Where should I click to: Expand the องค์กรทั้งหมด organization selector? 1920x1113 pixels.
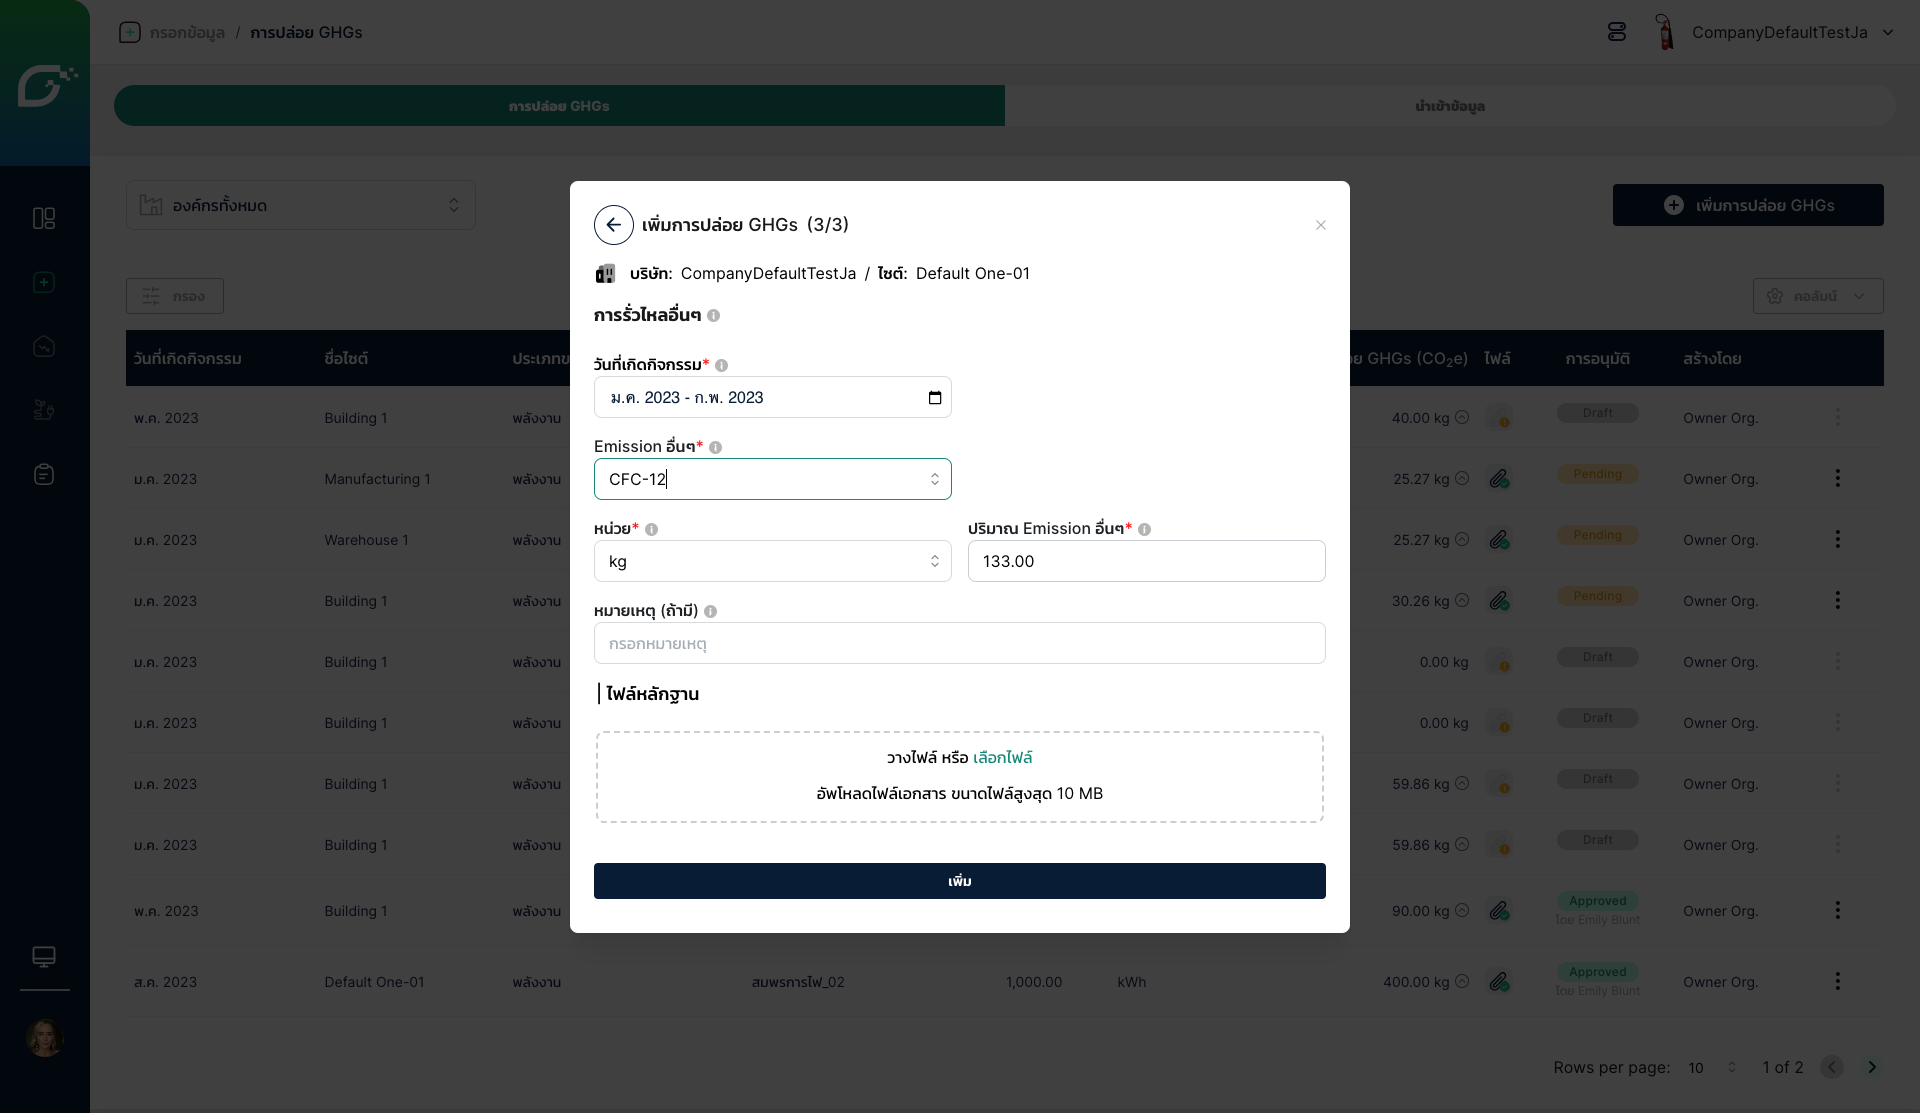point(300,205)
